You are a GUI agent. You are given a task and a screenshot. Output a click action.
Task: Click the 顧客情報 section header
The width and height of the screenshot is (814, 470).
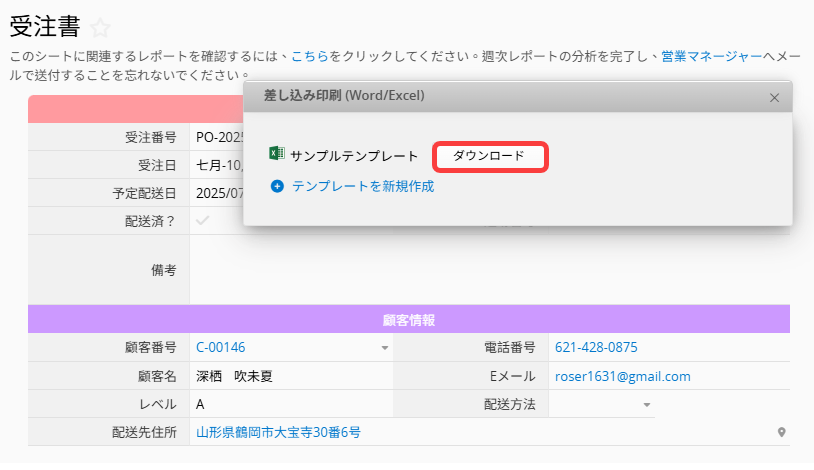coord(408,320)
